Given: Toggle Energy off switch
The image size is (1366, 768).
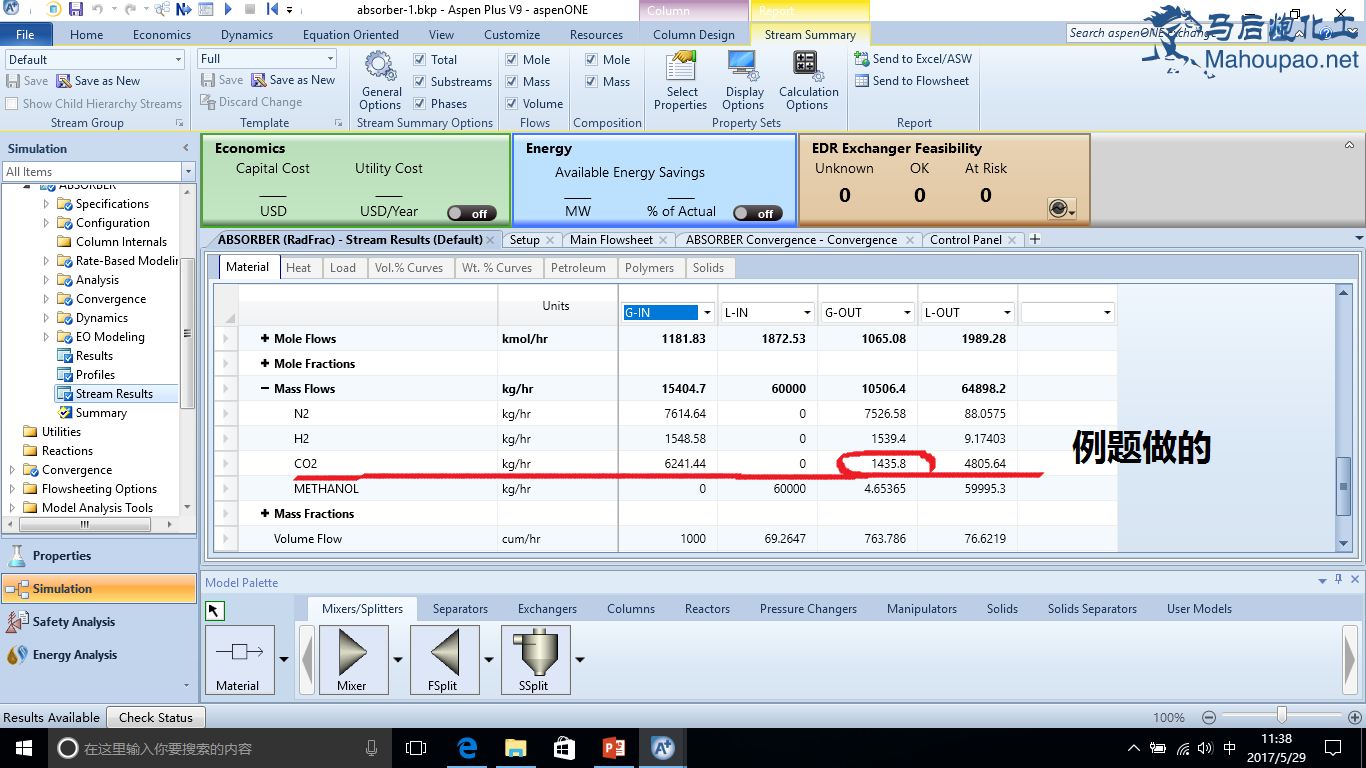Looking at the screenshot, I should 757,213.
